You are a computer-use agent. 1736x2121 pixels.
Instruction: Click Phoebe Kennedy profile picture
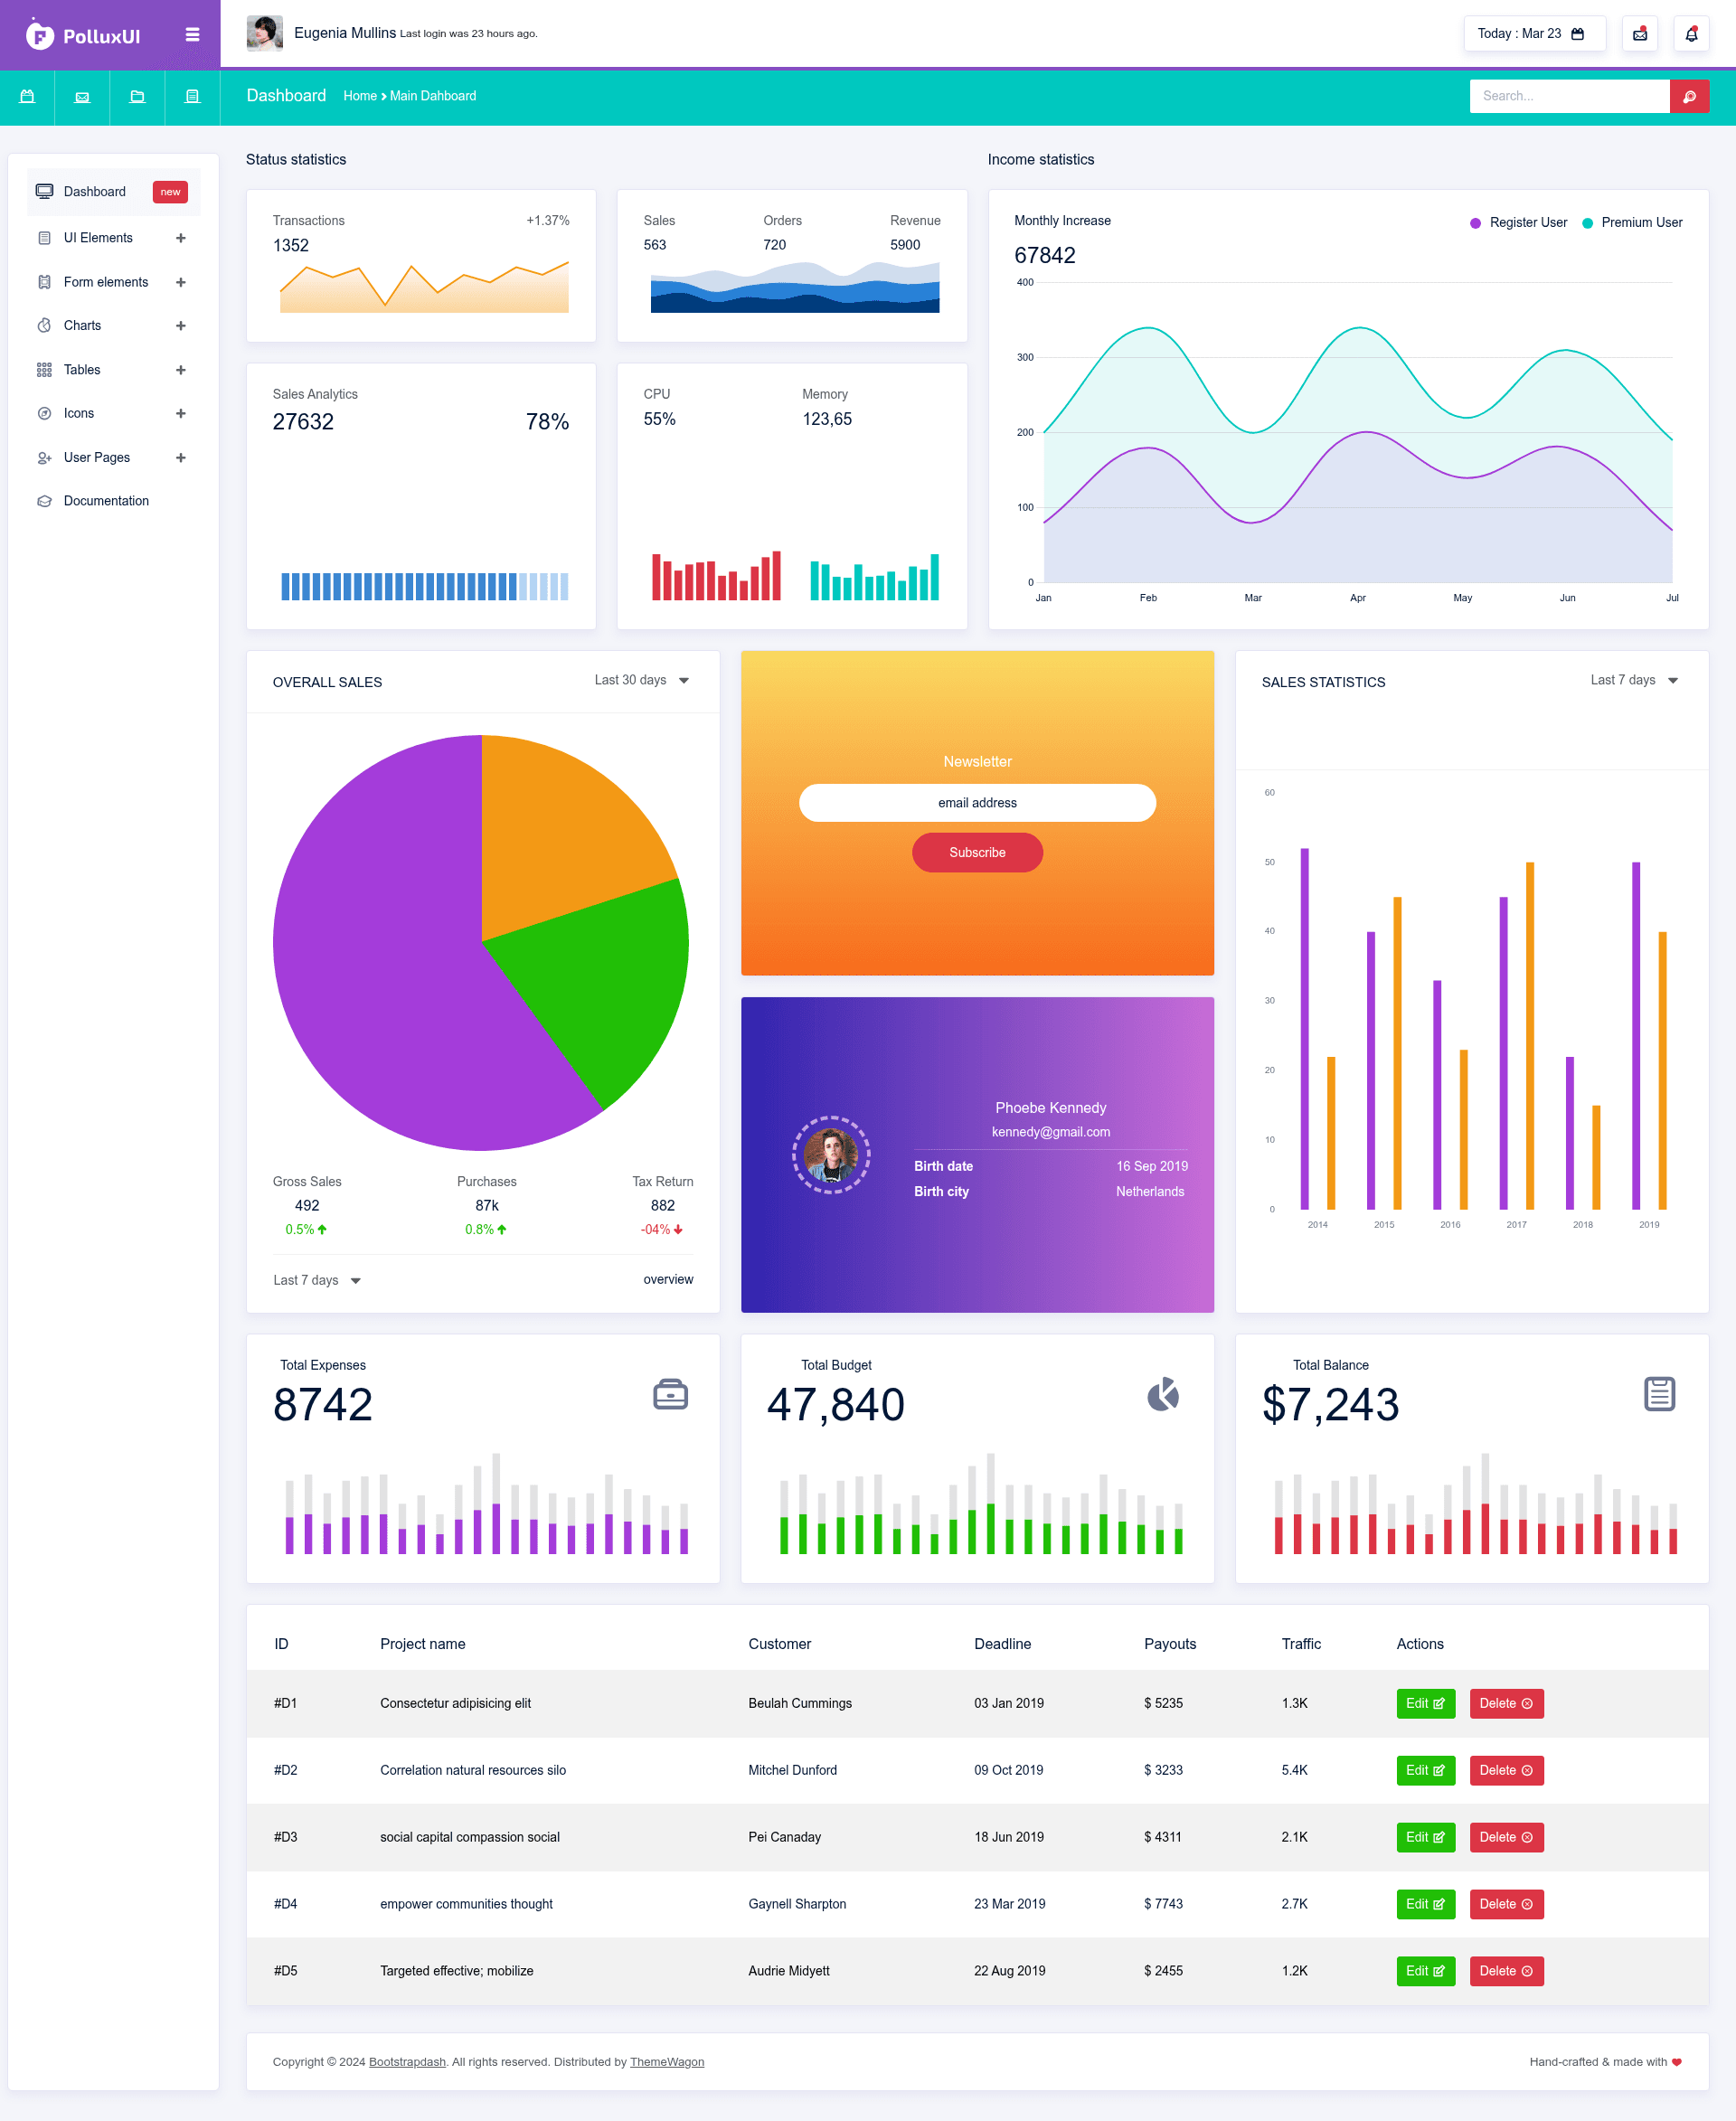point(831,1155)
